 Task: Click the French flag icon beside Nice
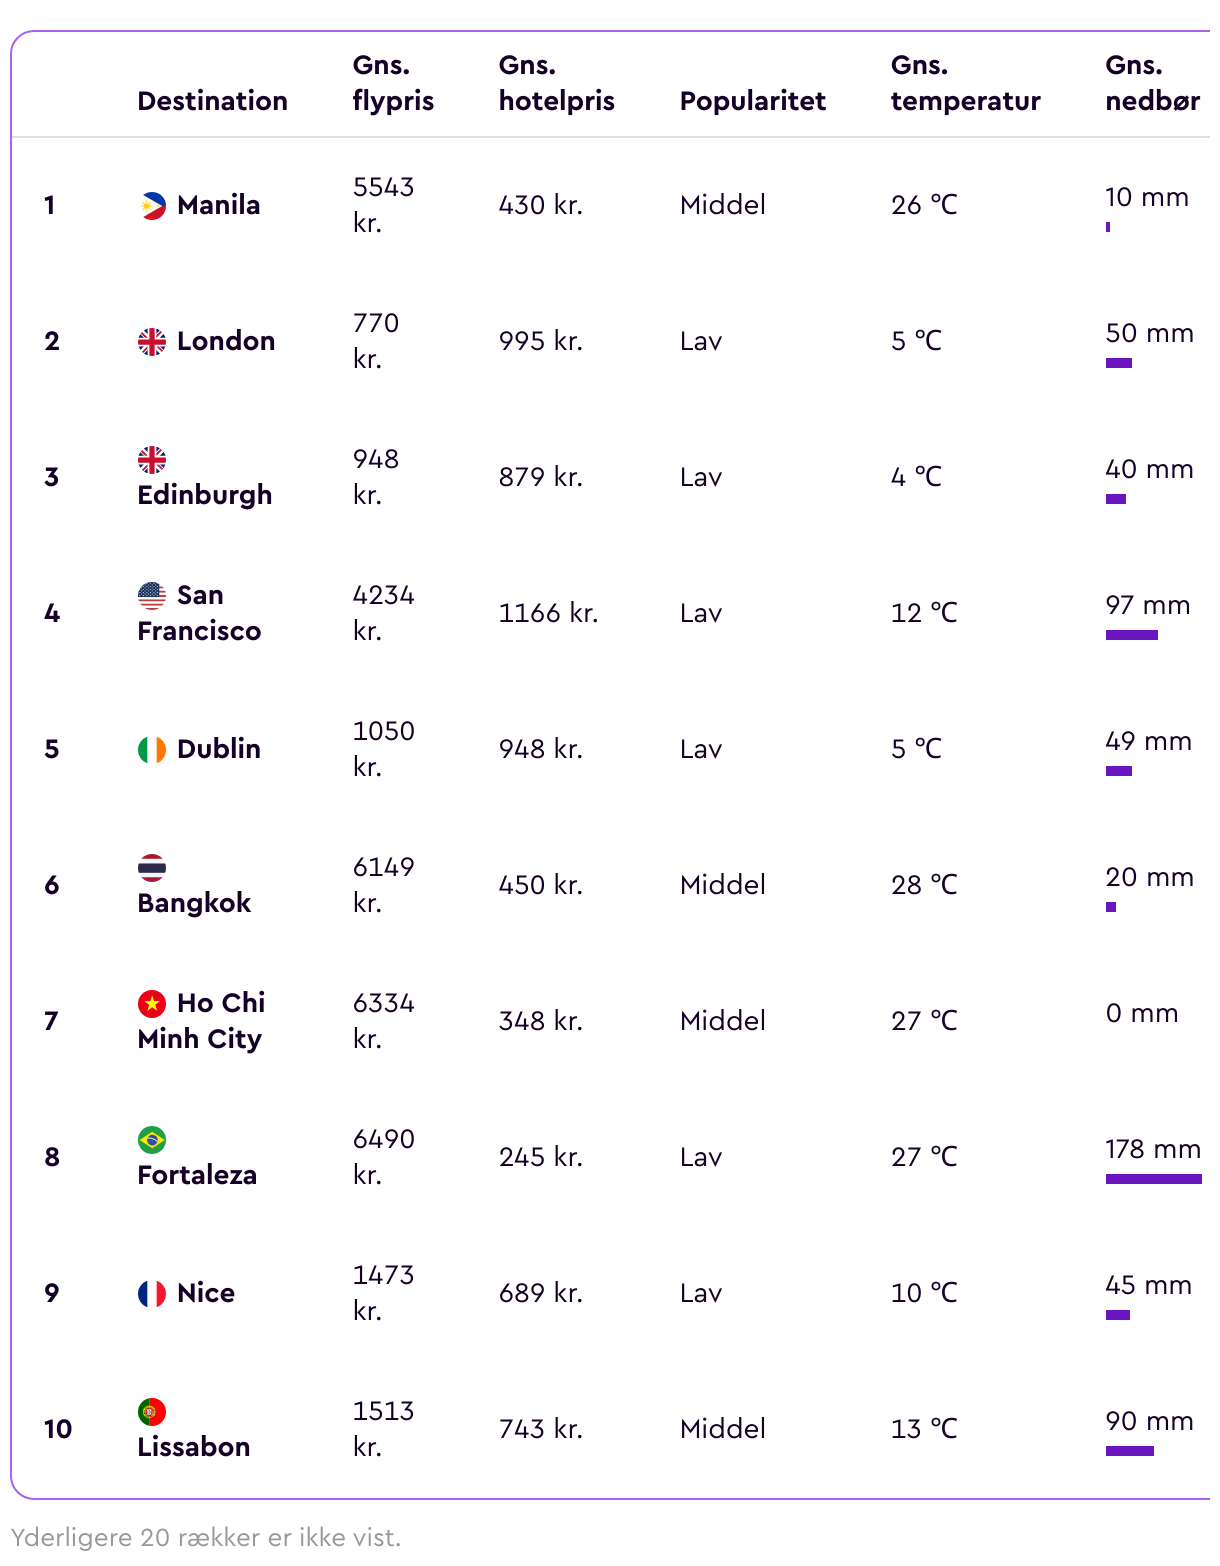coord(152,1294)
